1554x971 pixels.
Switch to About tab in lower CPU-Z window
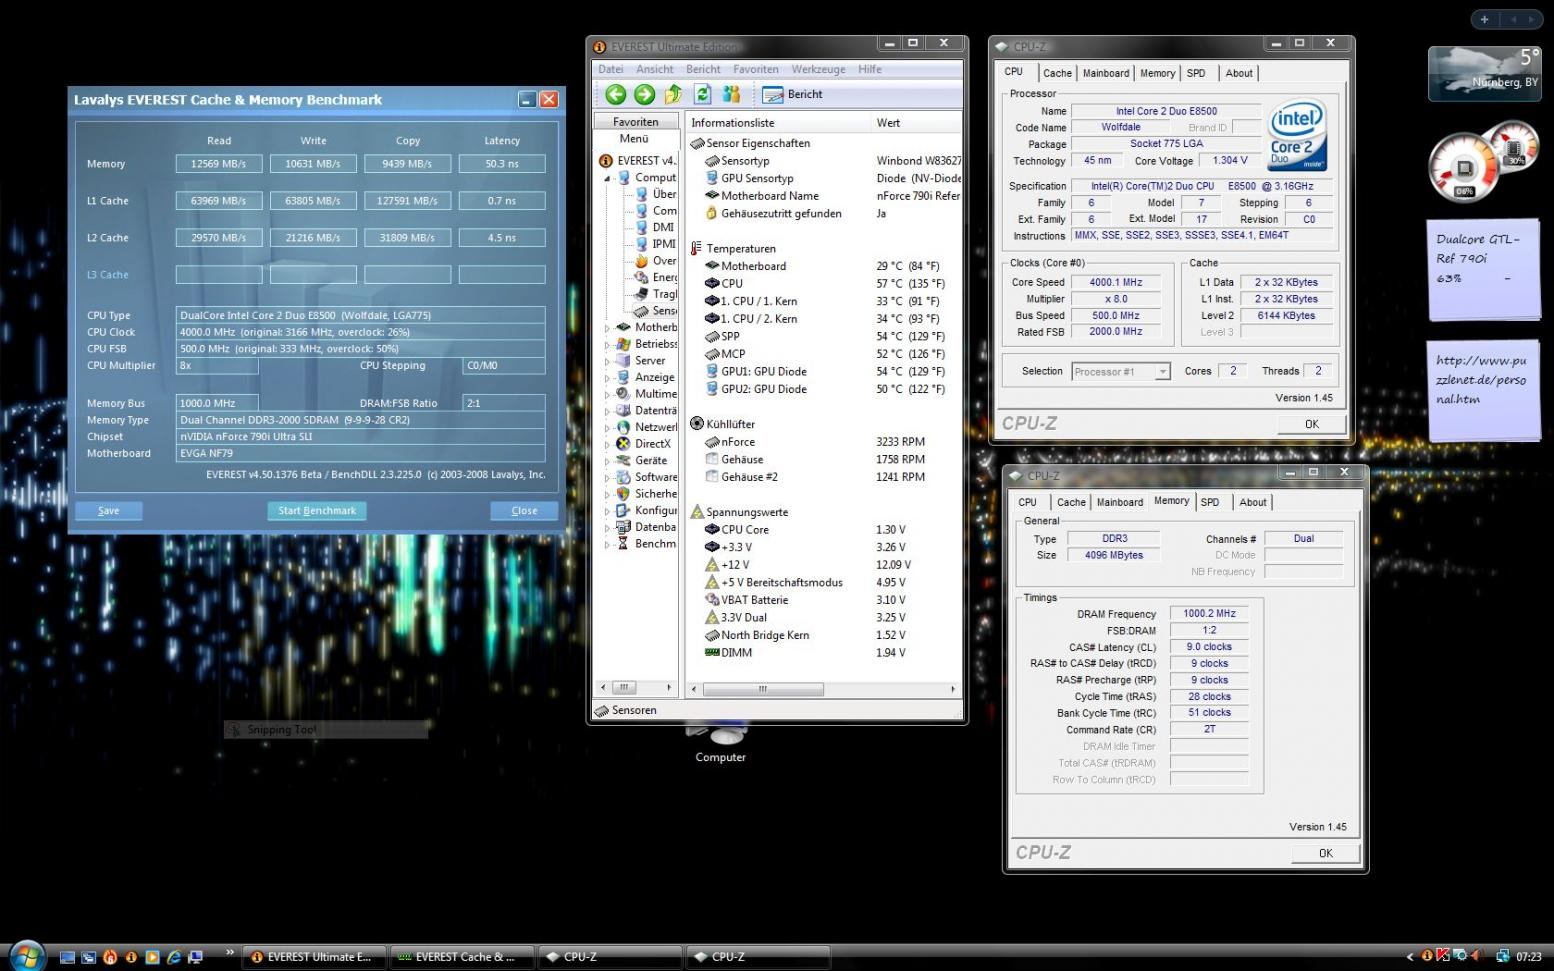(x=1252, y=502)
